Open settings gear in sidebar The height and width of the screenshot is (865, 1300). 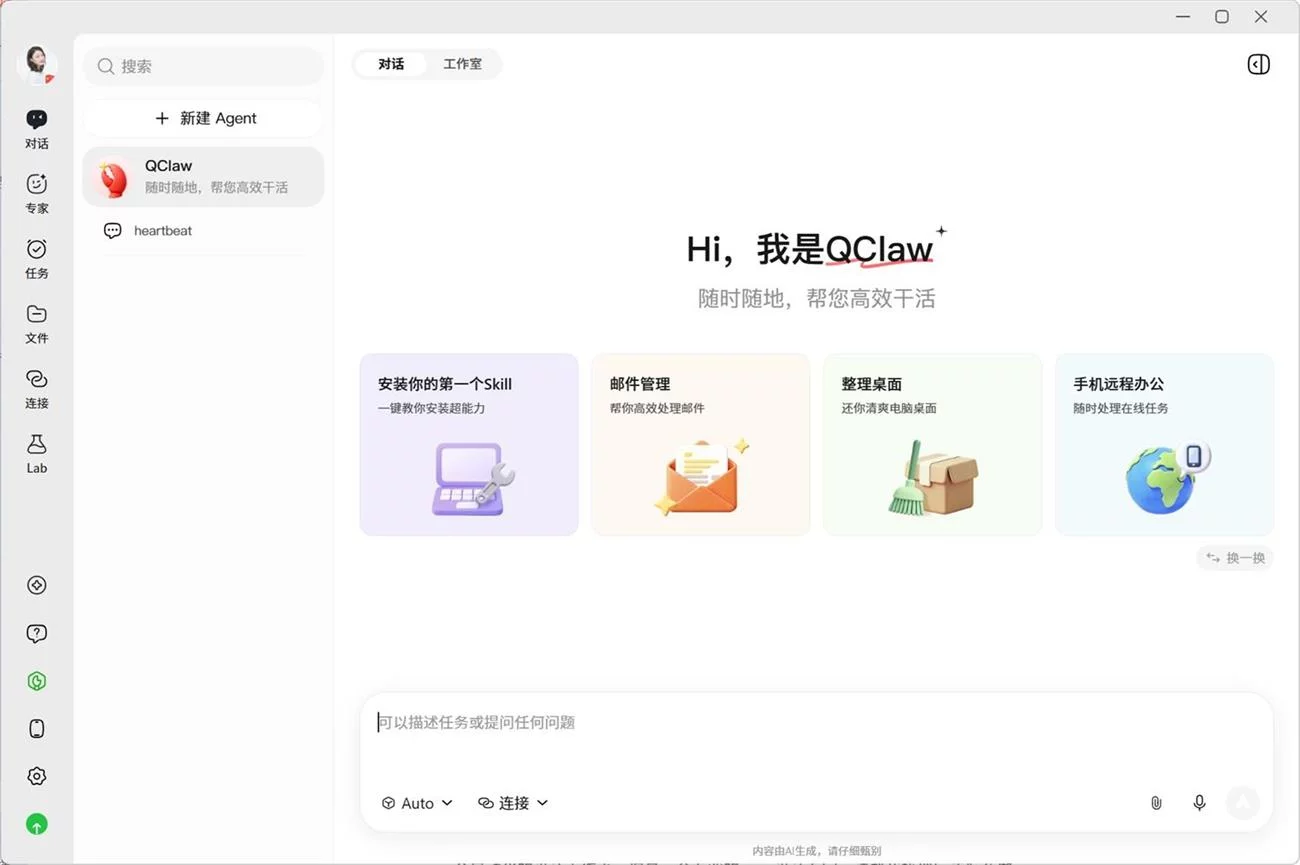coord(37,777)
